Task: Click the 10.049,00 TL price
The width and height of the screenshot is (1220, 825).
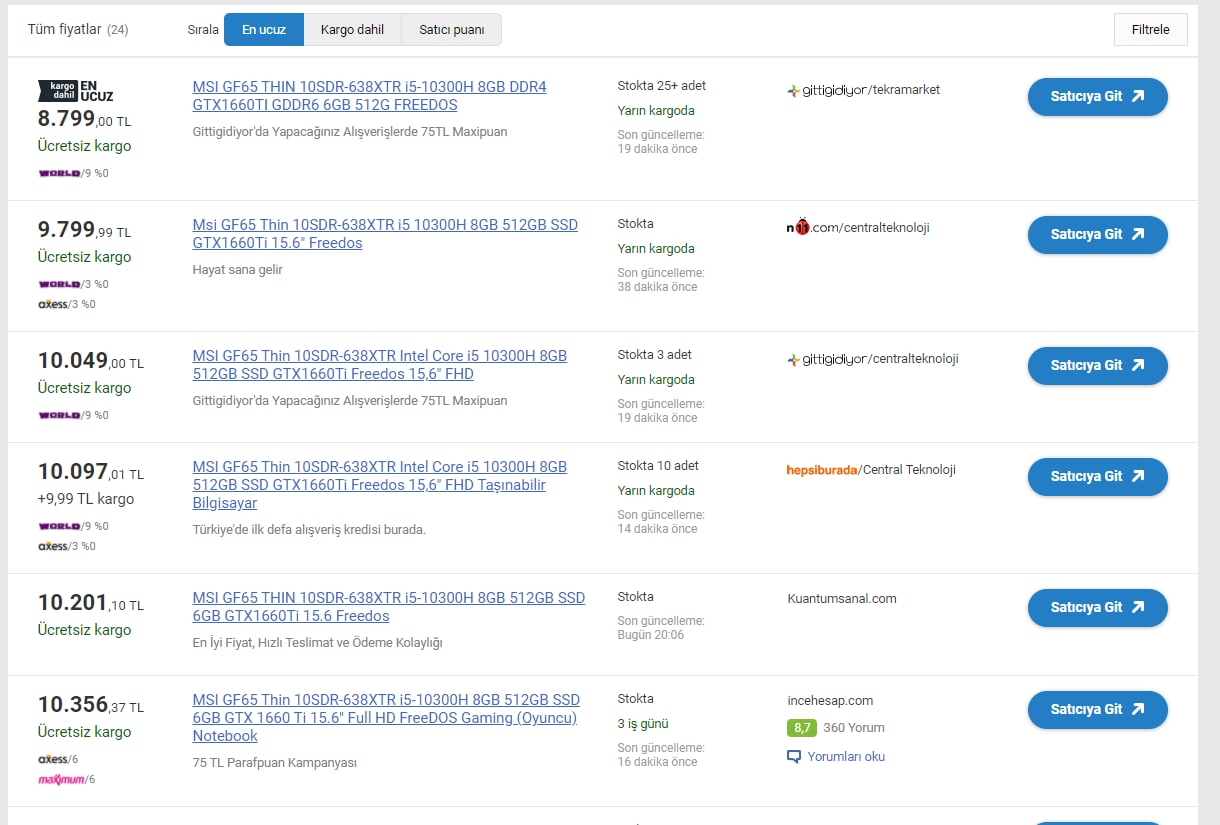Action: click(91, 361)
